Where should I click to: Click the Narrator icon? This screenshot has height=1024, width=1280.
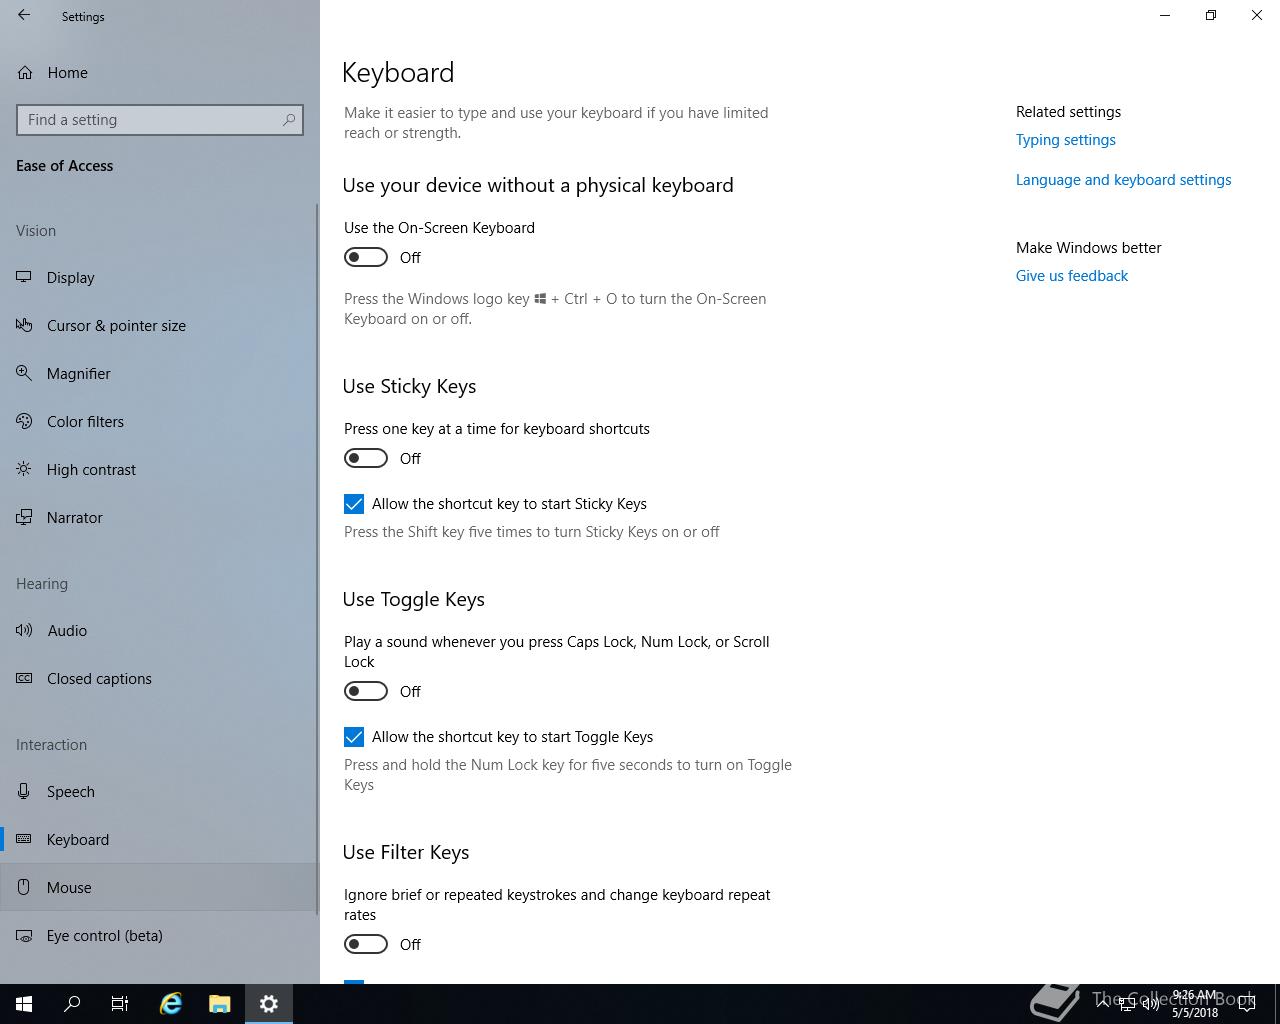[x=24, y=517]
